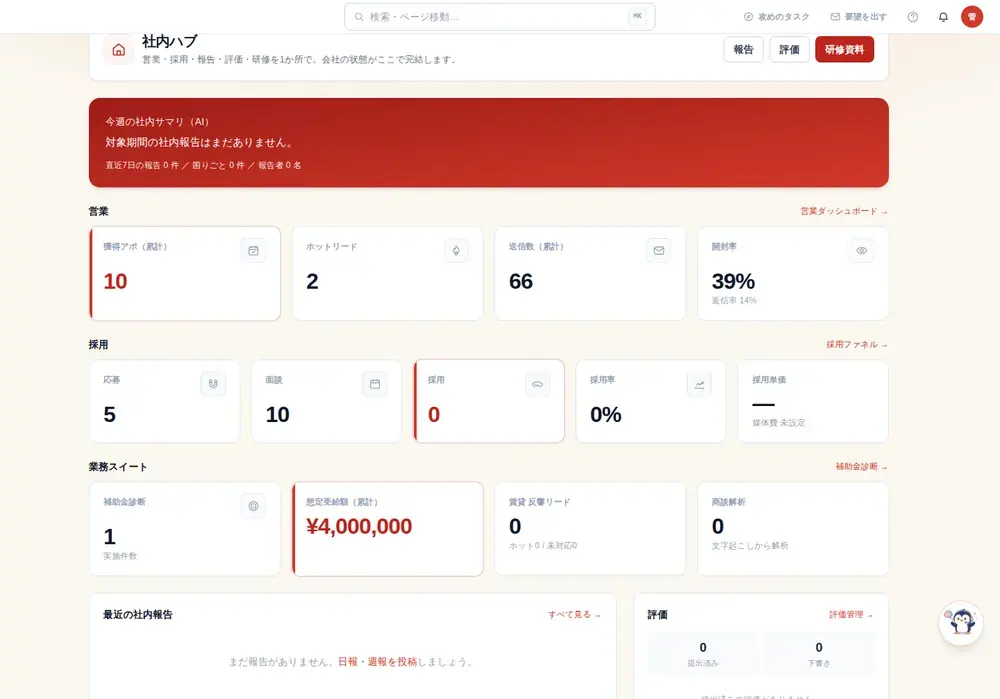1000x699 pixels.
Task: Click 文字起こしから解析 text
Action: pyautogui.click(x=750, y=546)
